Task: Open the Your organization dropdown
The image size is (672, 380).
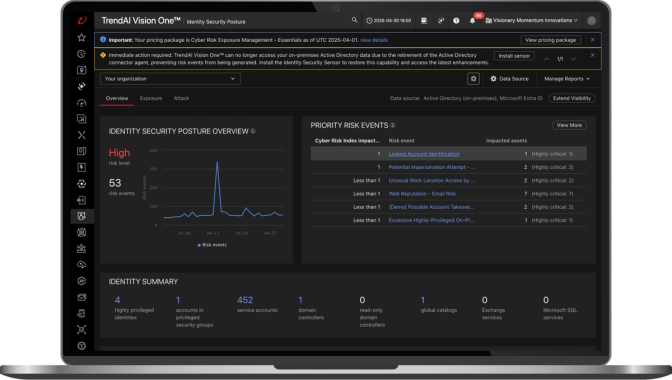Action: pos(170,79)
